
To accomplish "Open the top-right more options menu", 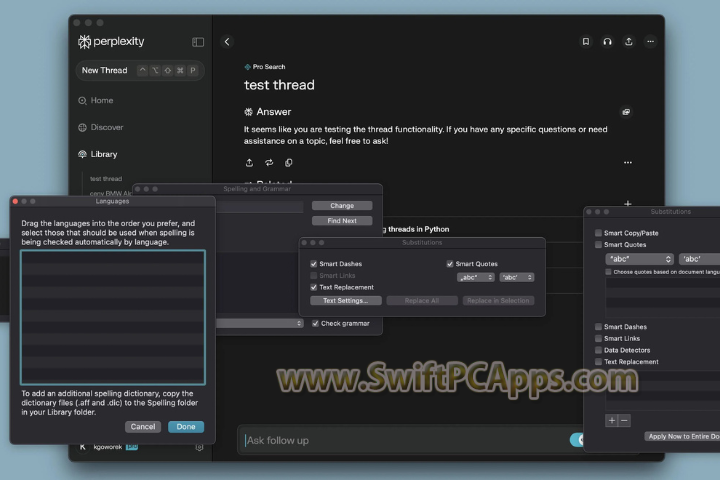I will click(x=650, y=42).
